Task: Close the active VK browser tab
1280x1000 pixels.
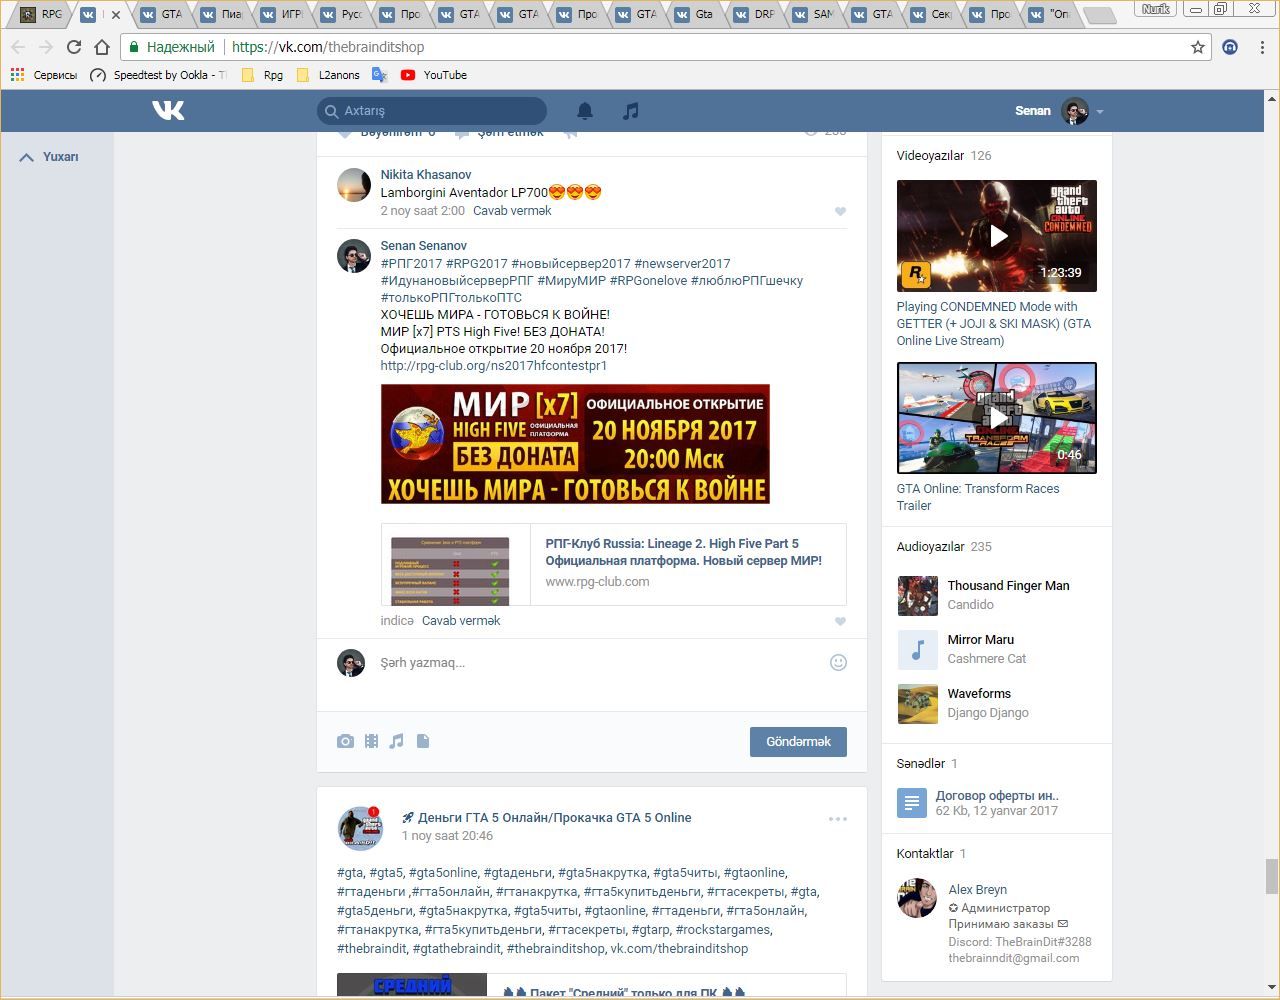Action: click(x=116, y=15)
